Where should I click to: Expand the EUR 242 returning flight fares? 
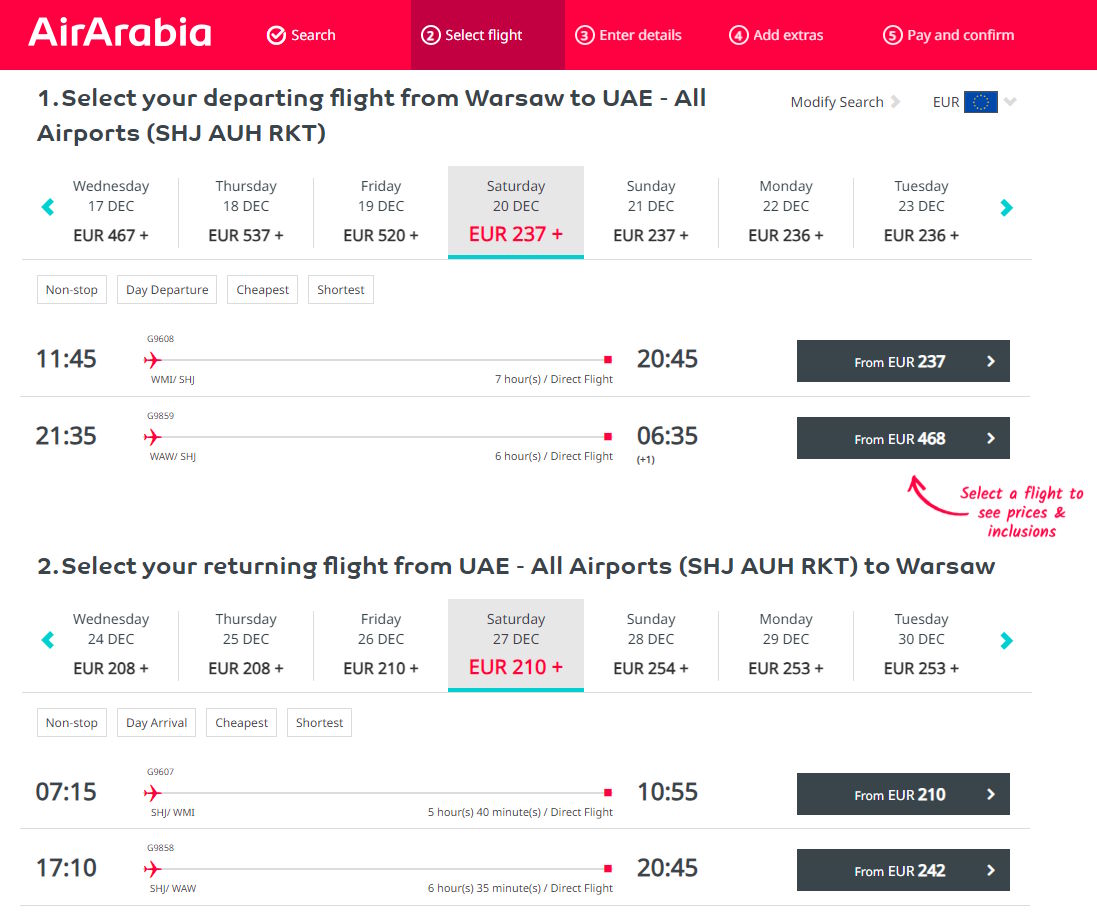pos(902,871)
